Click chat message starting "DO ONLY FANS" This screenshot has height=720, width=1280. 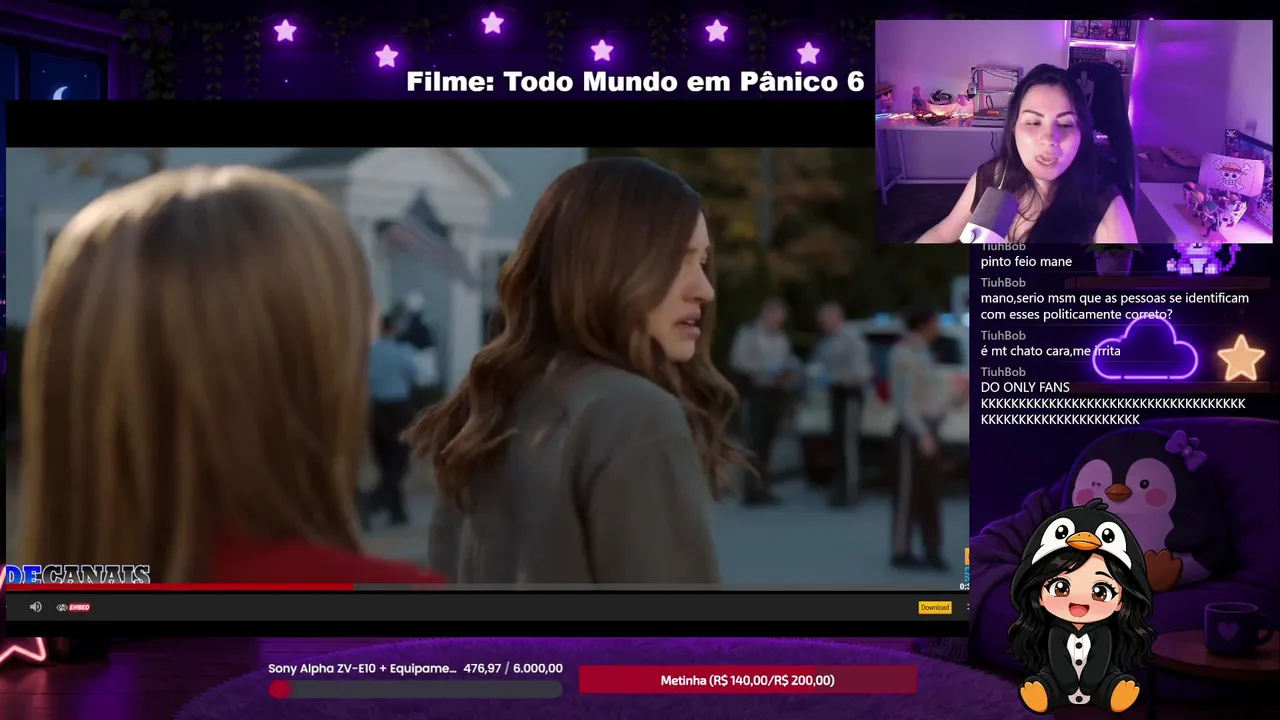point(1113,403)
